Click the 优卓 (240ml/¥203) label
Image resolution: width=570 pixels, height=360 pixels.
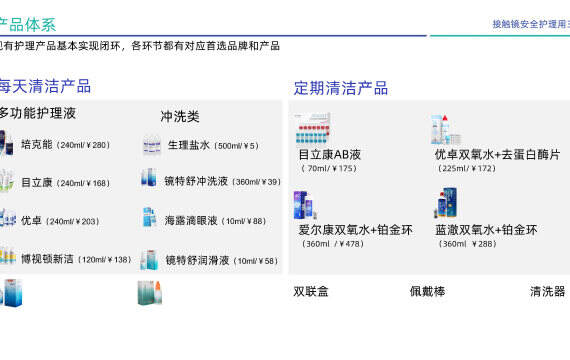point(60,221)
